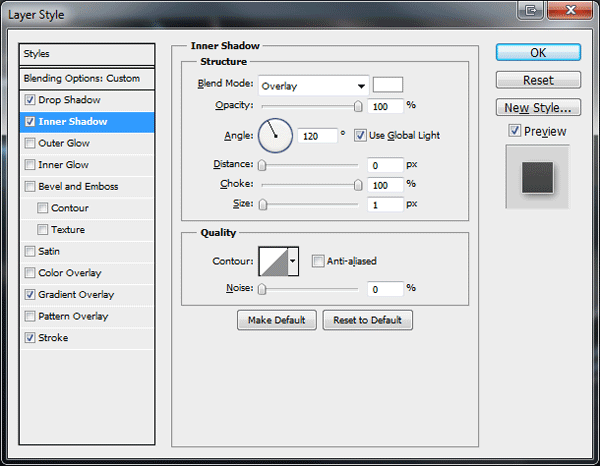This screenshot has width=600, height=466.
Task: Enable the Inner Glow checkbox
Action: pyautogui.click(x=30, y=165)
